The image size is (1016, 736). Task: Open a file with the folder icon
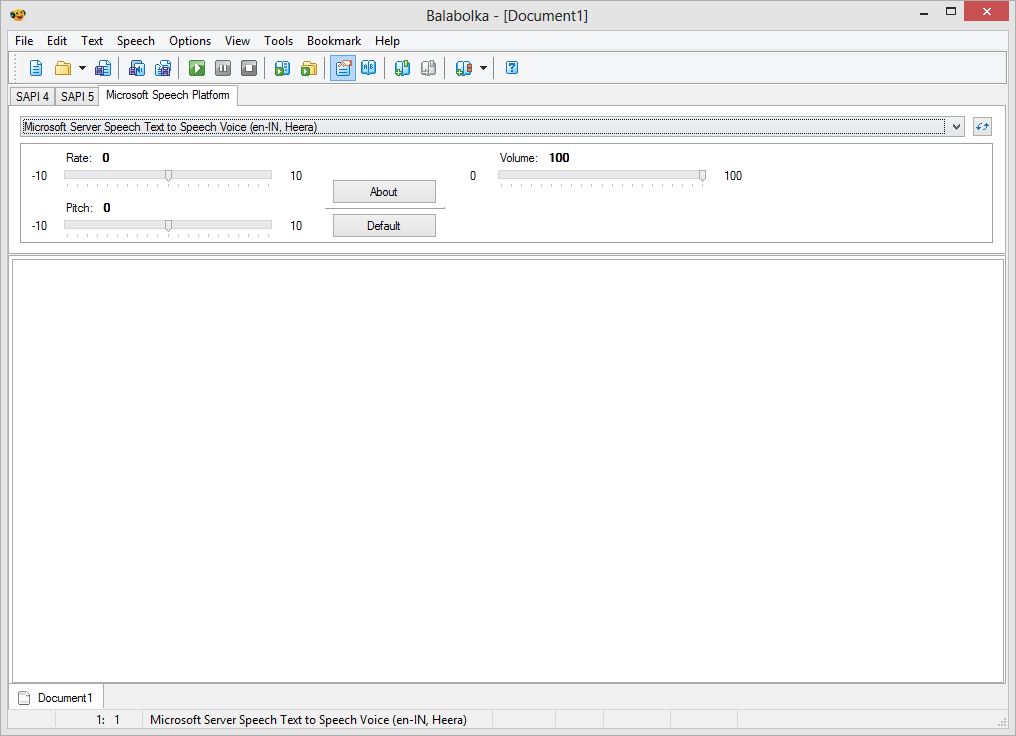pos(63,68)
